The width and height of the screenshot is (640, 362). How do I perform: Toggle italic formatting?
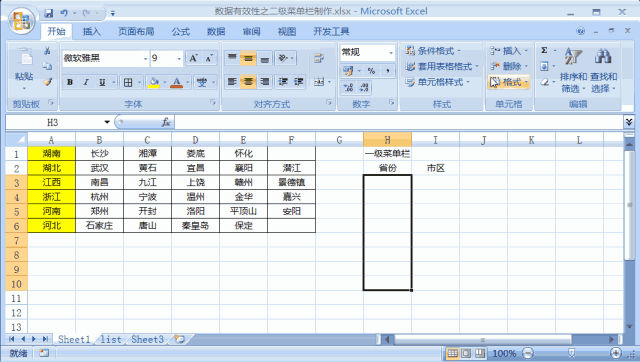(x=86, y=82)
